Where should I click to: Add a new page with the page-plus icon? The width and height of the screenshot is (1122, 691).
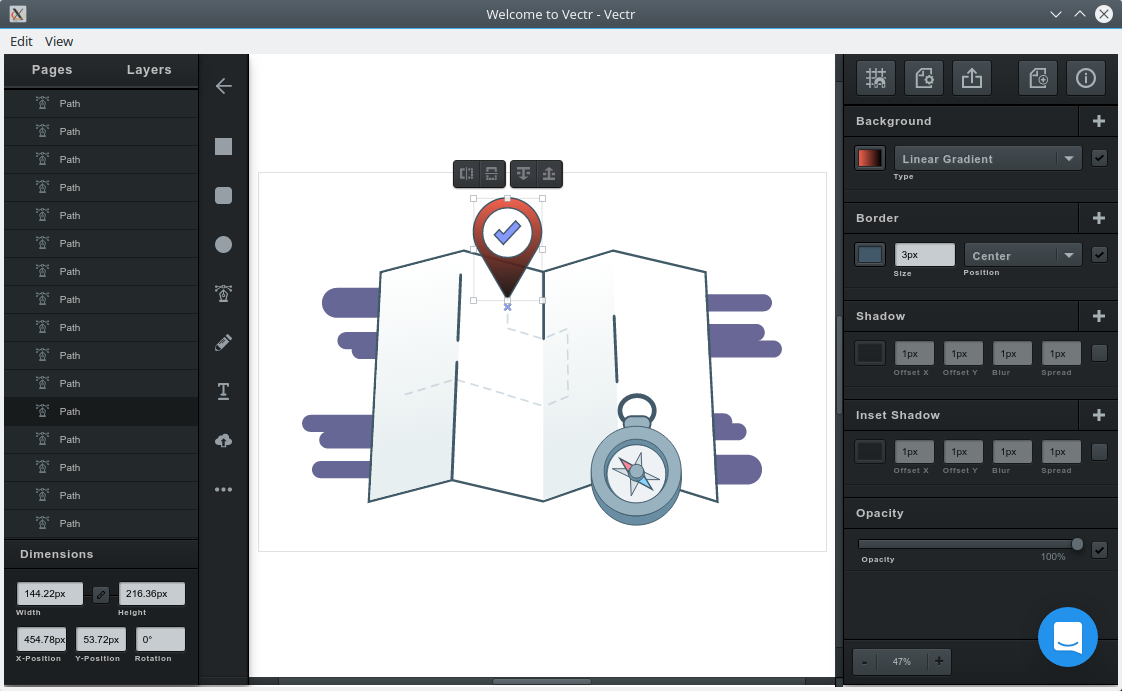pos(1038,78)
